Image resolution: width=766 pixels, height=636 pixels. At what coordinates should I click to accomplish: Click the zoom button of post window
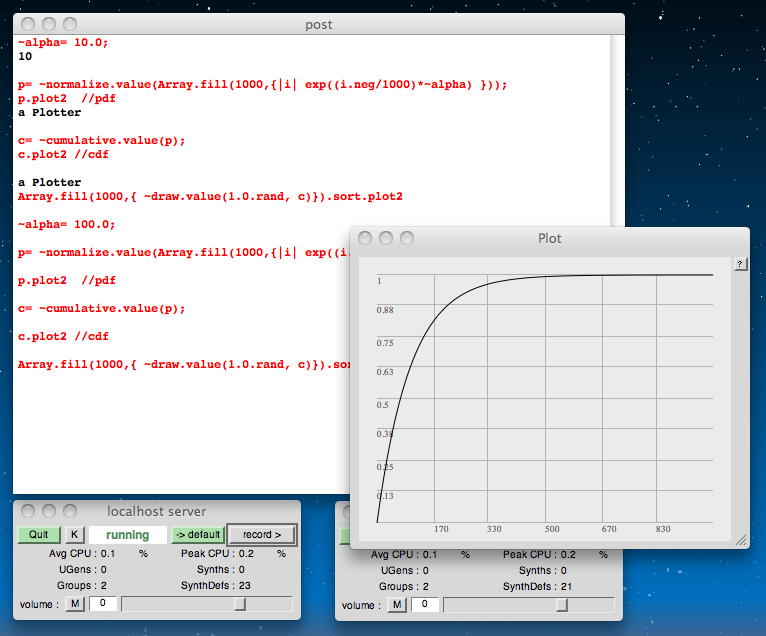click(x=70, y=24)
